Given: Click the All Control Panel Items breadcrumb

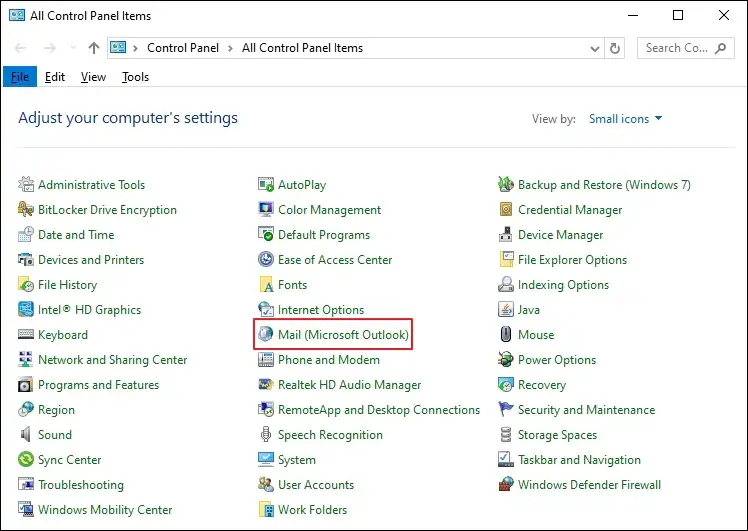Looking at the screenshot, I should pos(302,48).
